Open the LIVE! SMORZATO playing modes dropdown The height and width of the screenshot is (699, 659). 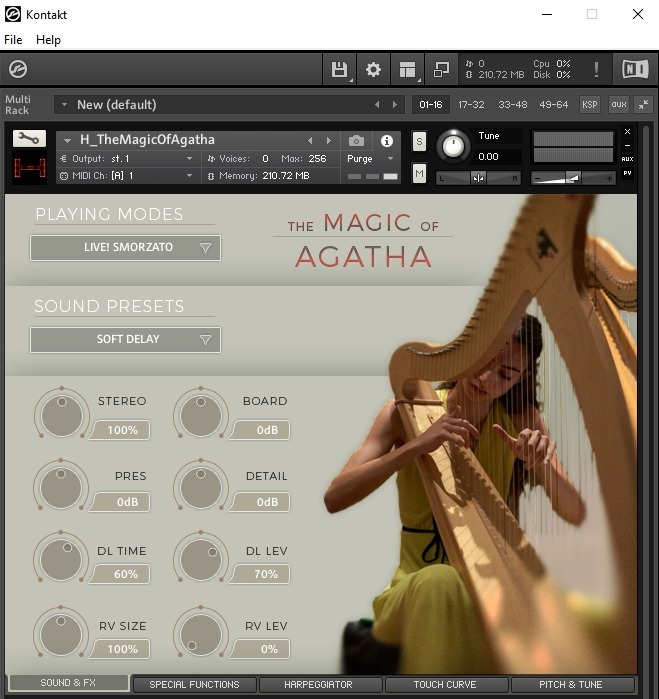pyautogui.click(x=125, y=247)
